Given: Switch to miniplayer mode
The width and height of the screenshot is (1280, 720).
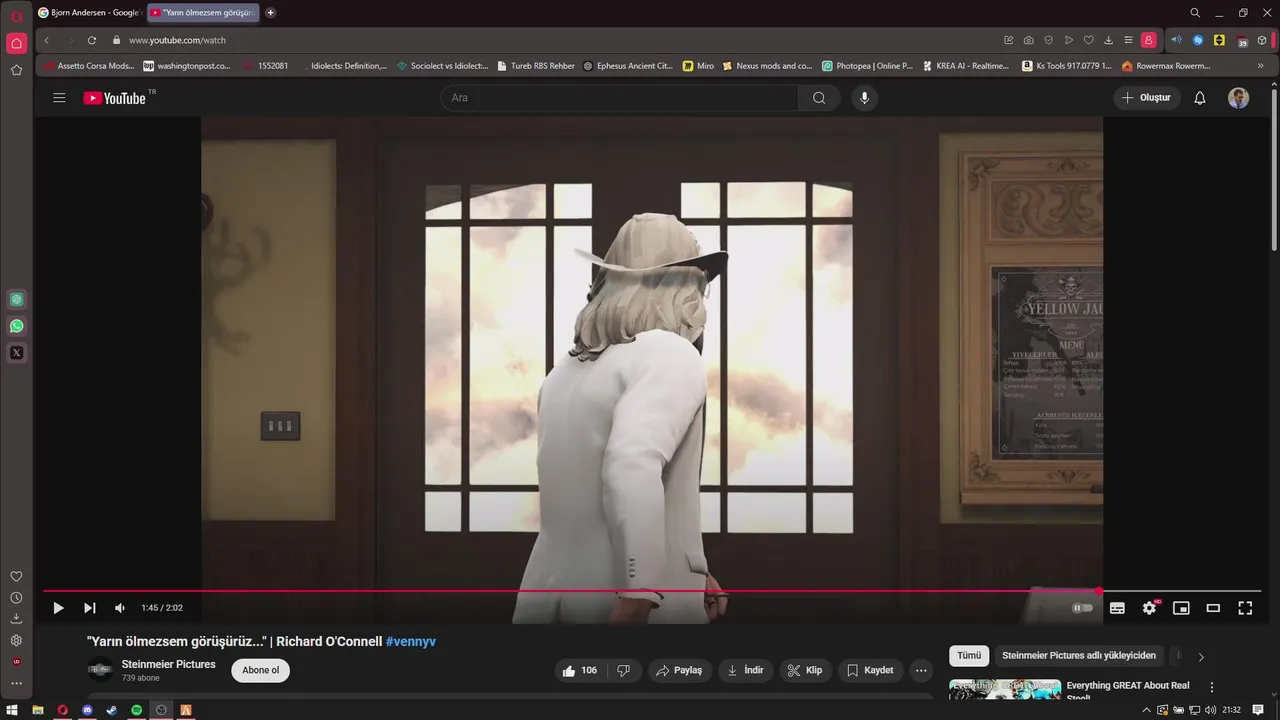Looking at the screenshot, I should pos(1181,607).
